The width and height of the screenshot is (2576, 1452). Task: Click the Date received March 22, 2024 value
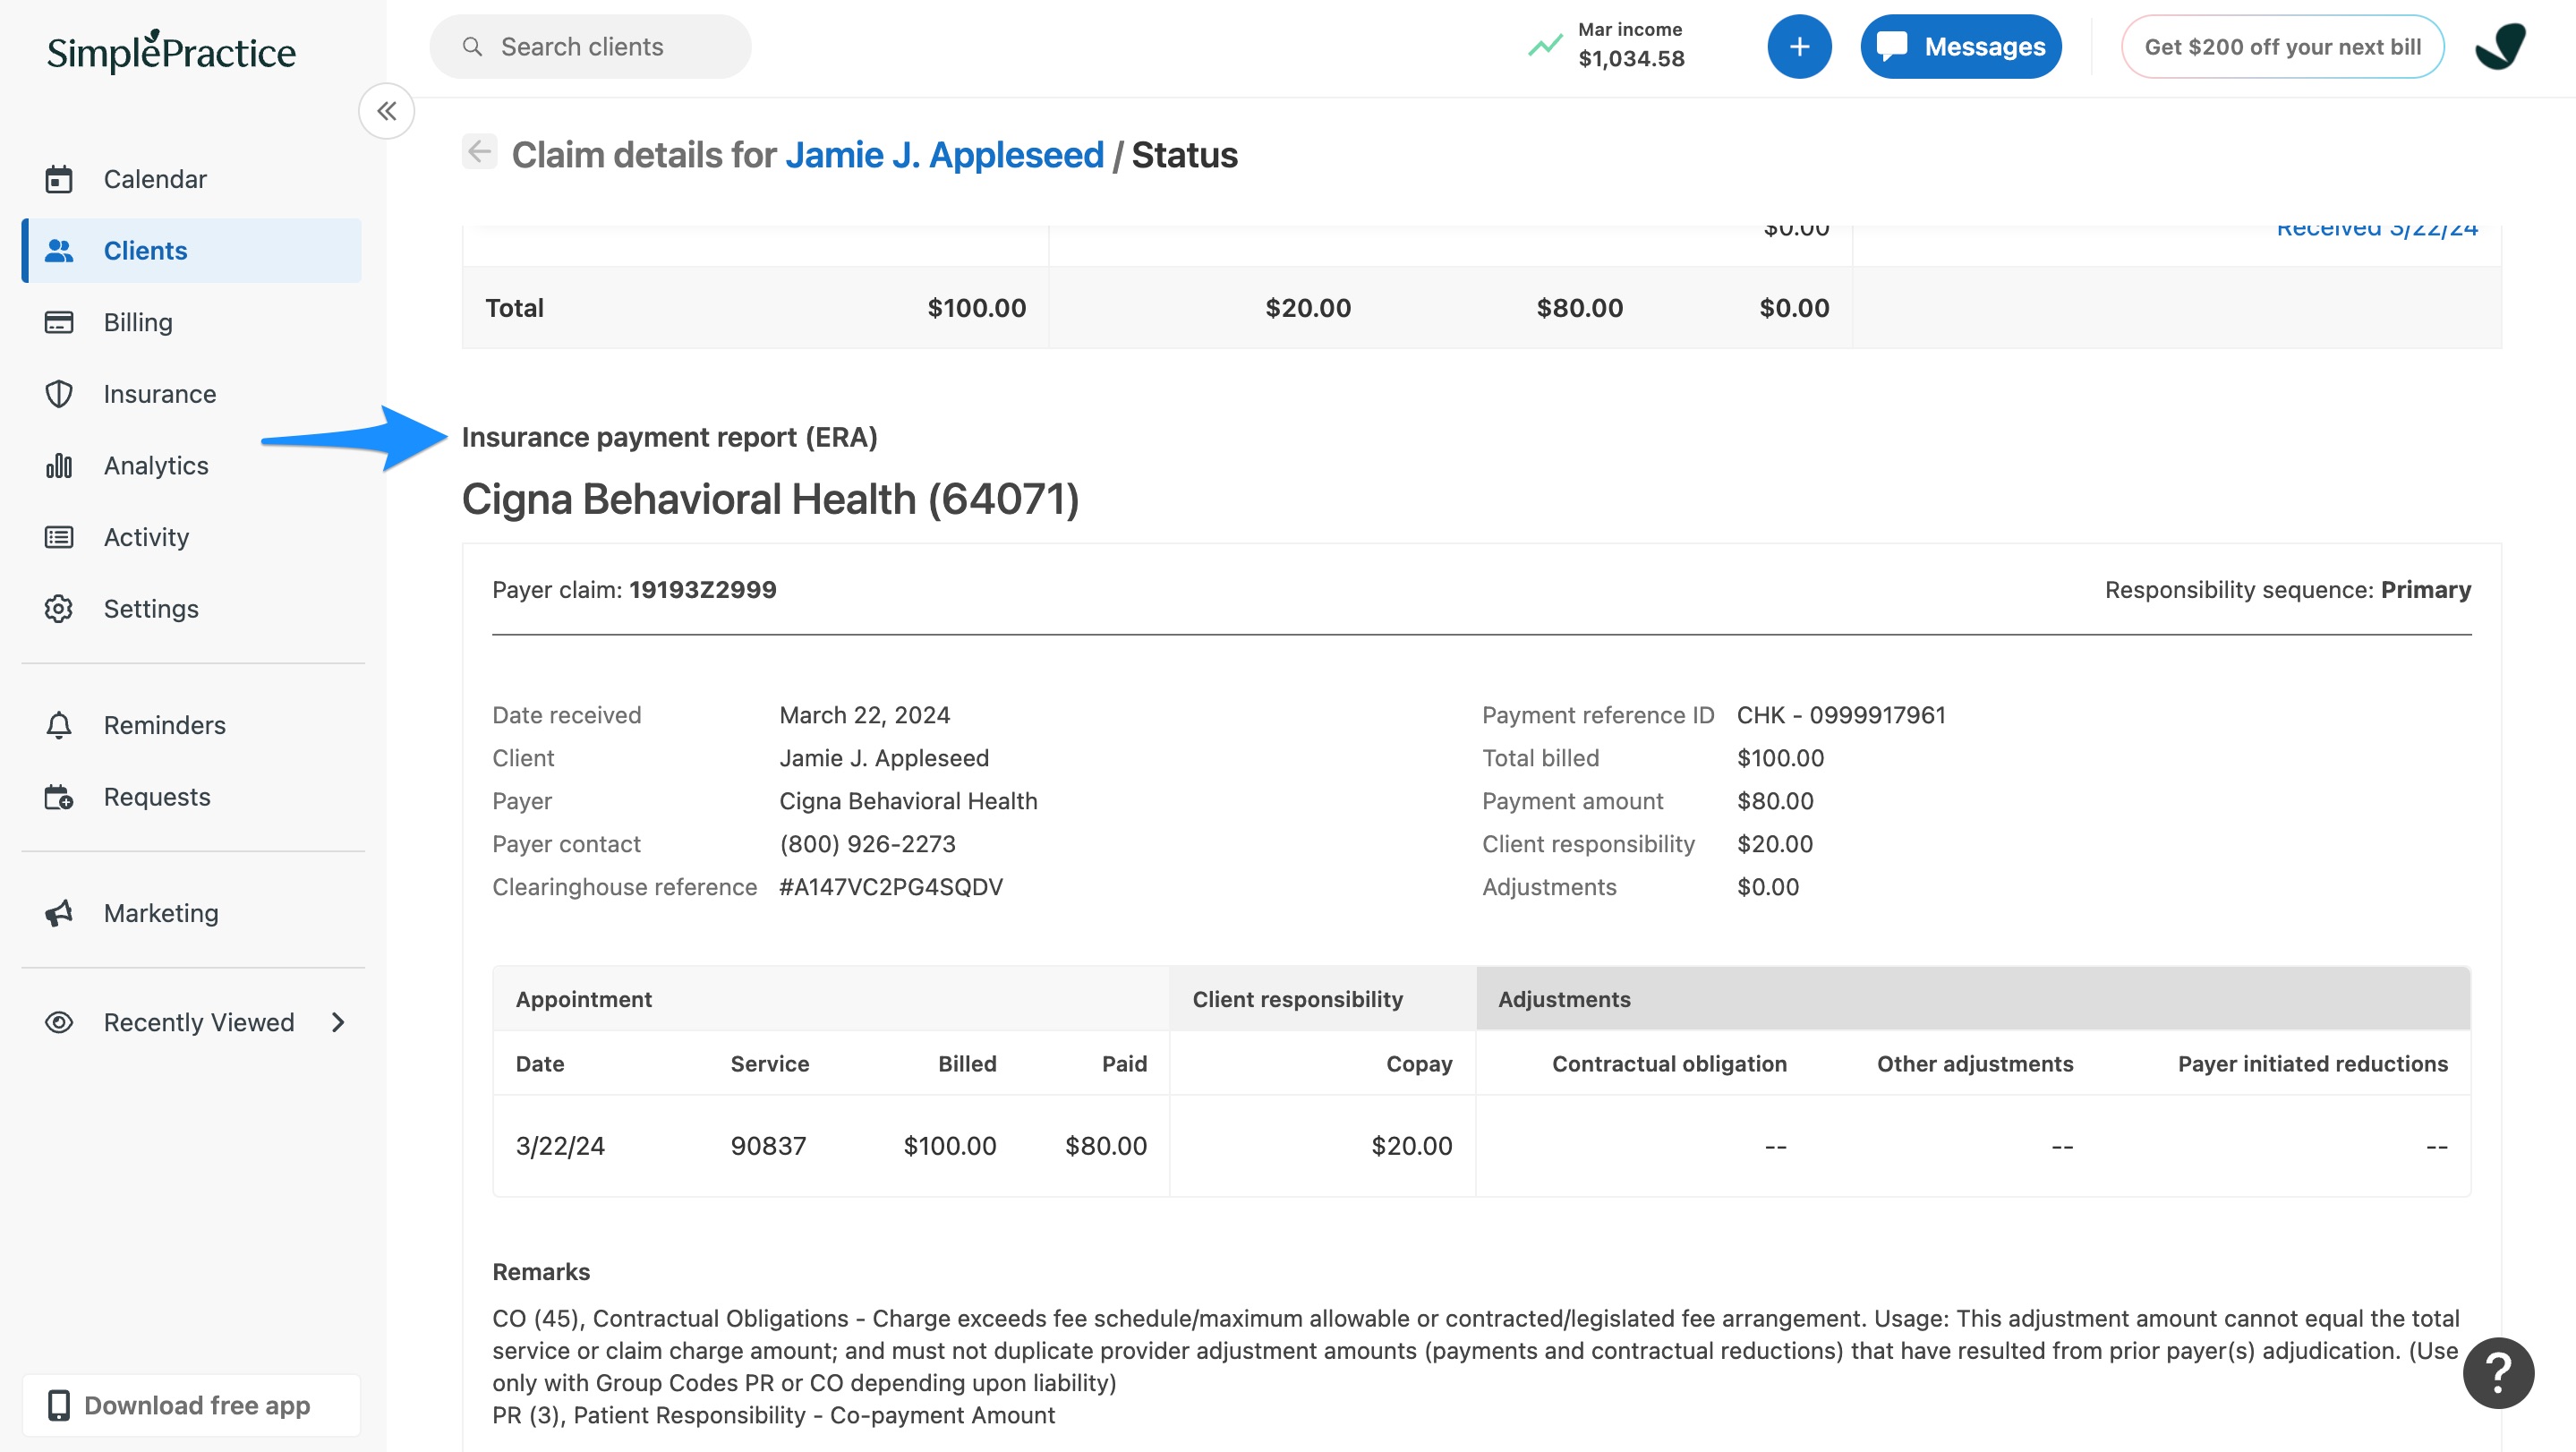864,715
